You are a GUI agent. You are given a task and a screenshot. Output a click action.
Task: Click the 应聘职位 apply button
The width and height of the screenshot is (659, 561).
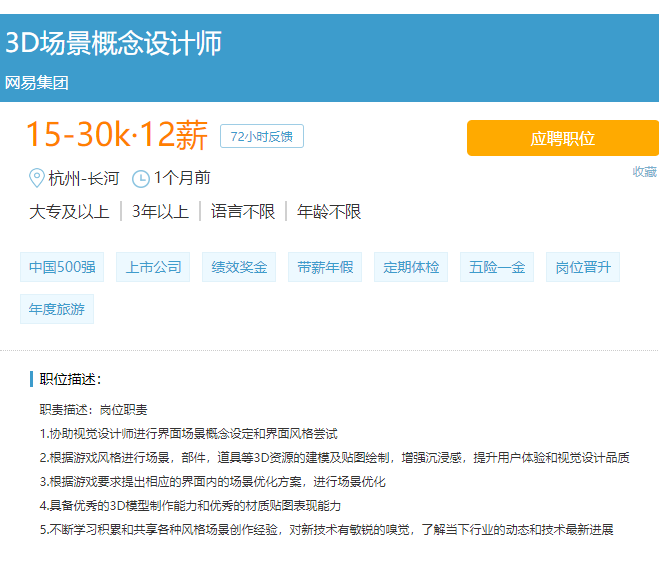[563, 138]
